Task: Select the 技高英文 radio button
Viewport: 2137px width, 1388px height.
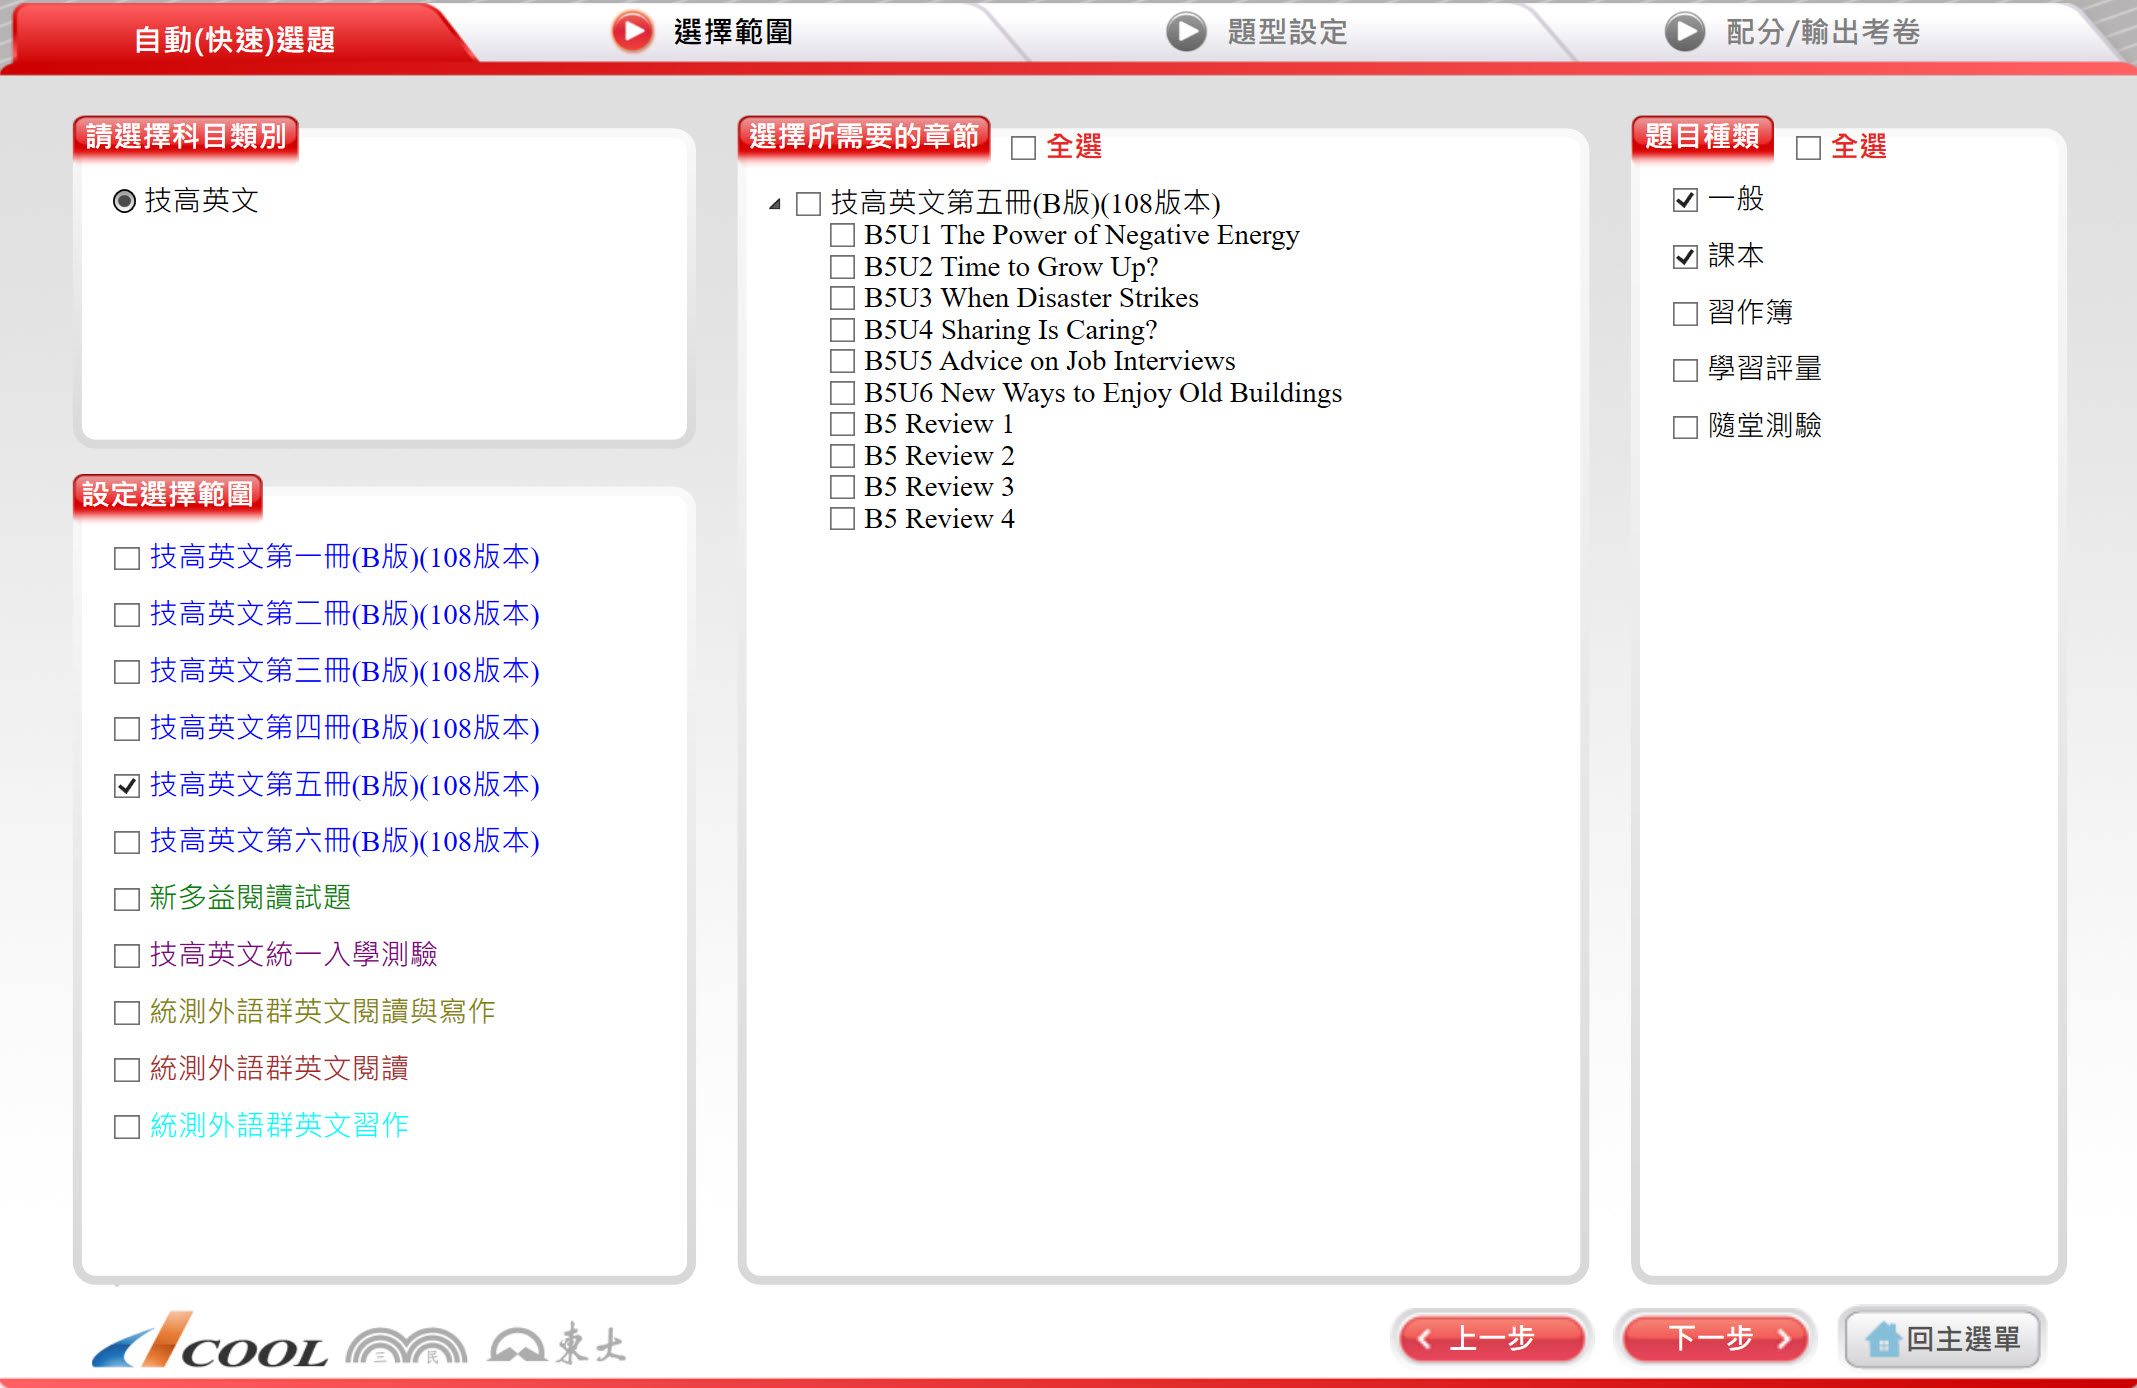Action: [124, 201]
